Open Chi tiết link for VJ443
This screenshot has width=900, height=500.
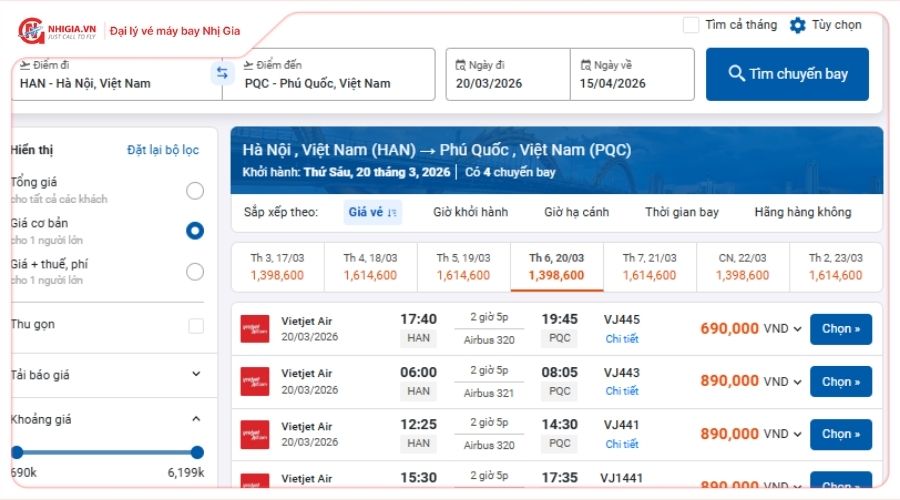pos(622,391)
